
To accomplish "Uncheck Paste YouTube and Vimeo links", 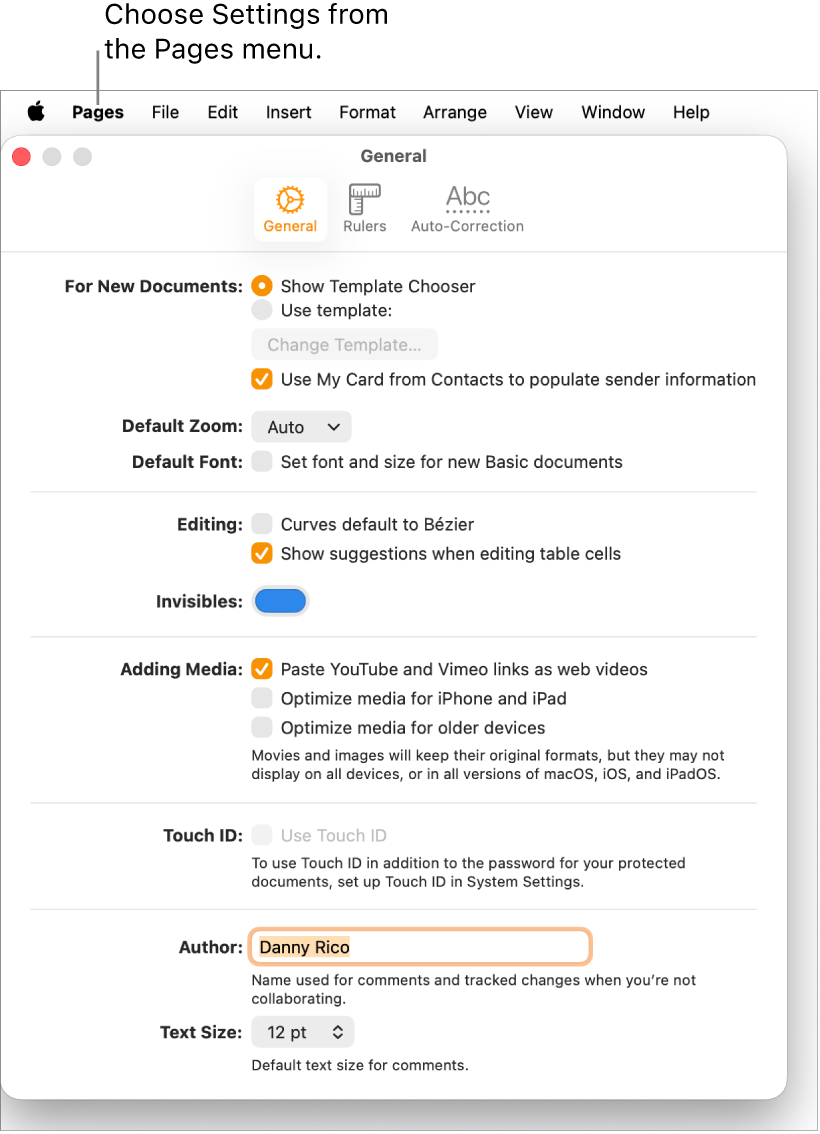I will coord(261,669).
